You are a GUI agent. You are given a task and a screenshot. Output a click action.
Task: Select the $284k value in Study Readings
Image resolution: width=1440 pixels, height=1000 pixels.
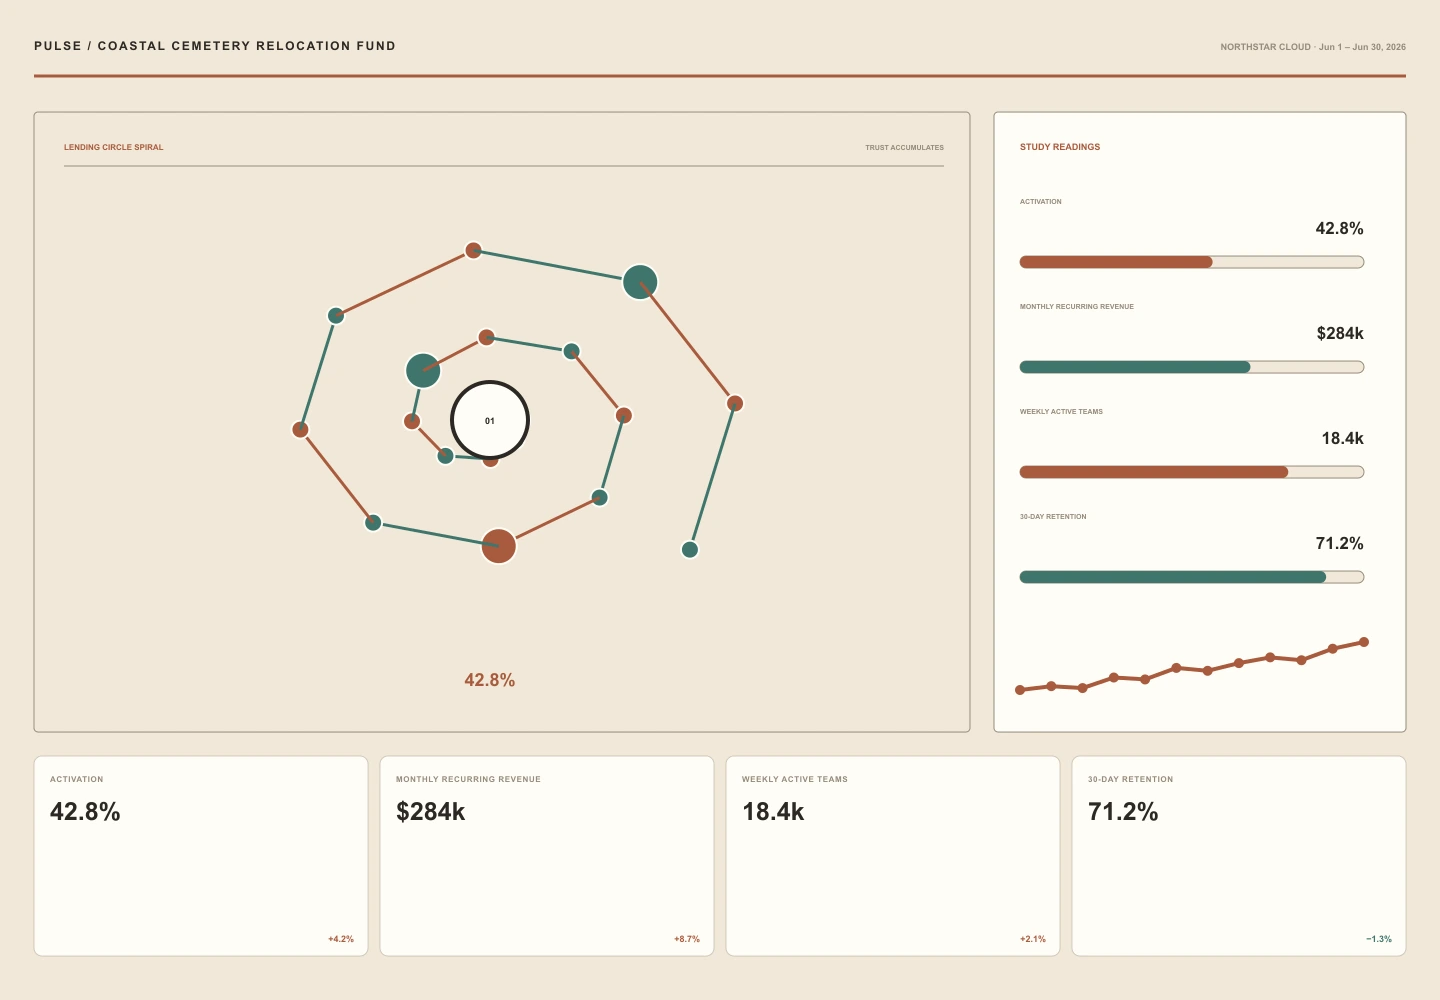tap(1340, 333)
